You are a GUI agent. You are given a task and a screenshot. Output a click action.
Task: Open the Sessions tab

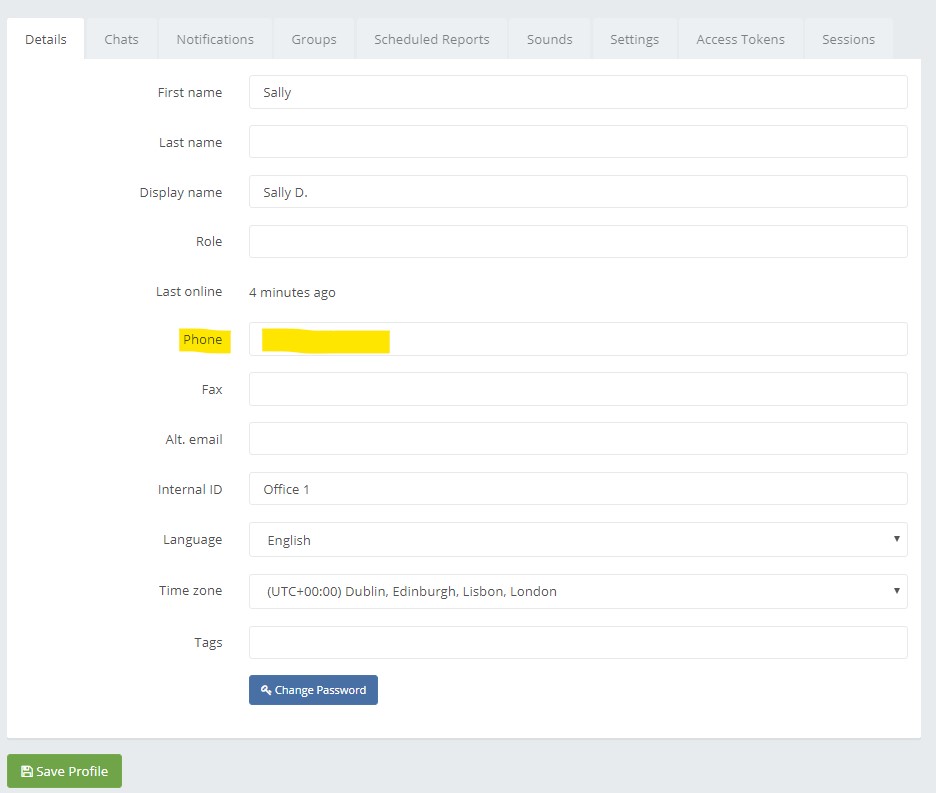point(848,39)
